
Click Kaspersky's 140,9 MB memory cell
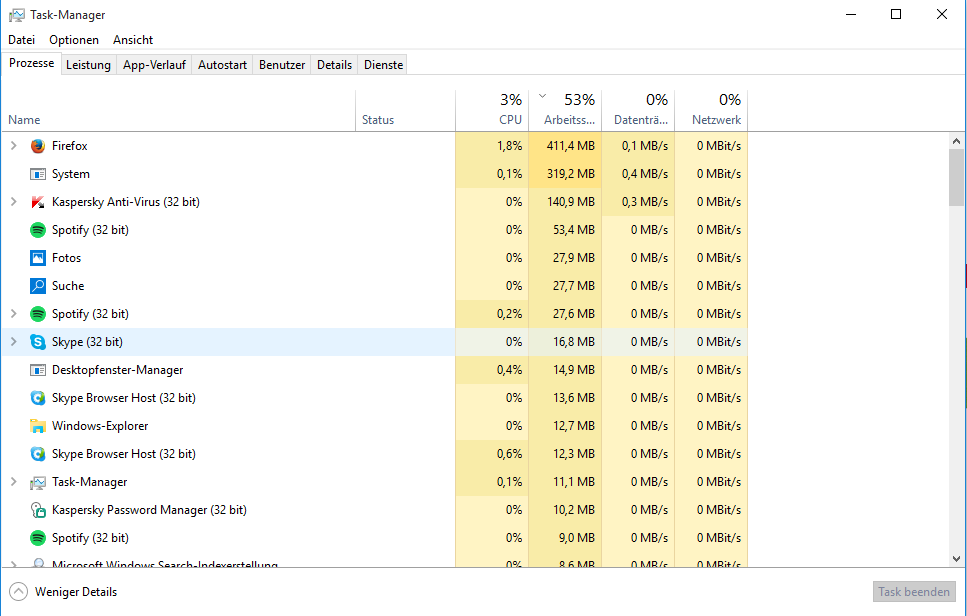(x=565, y=202)
